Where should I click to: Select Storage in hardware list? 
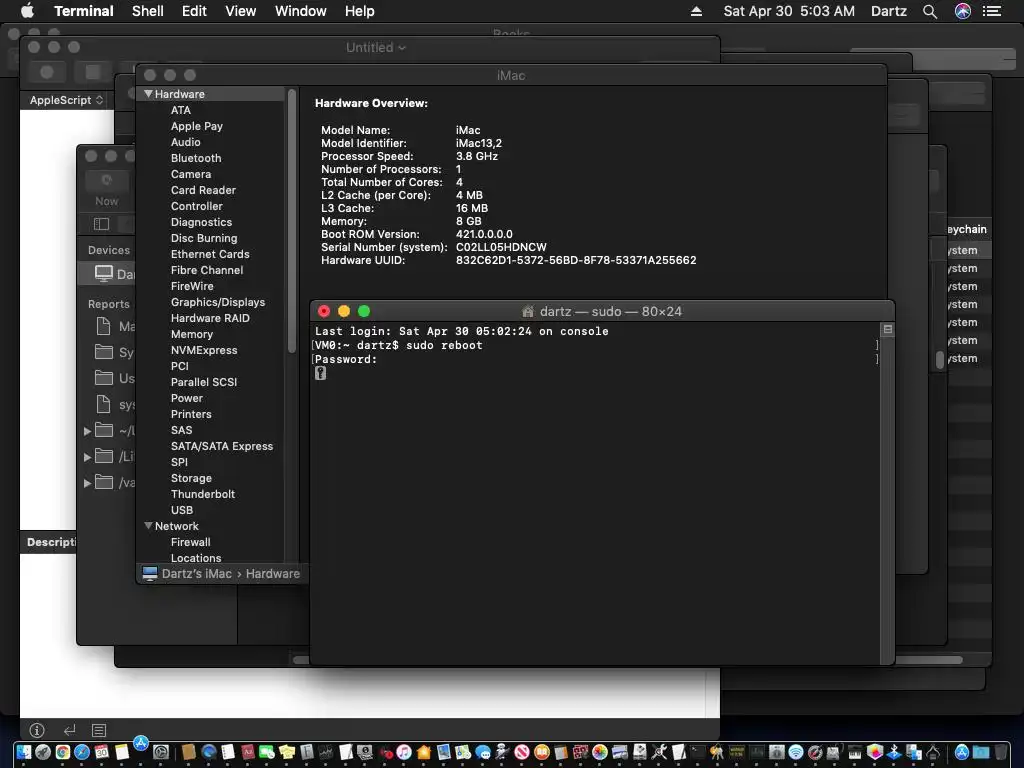coord(191,478)
